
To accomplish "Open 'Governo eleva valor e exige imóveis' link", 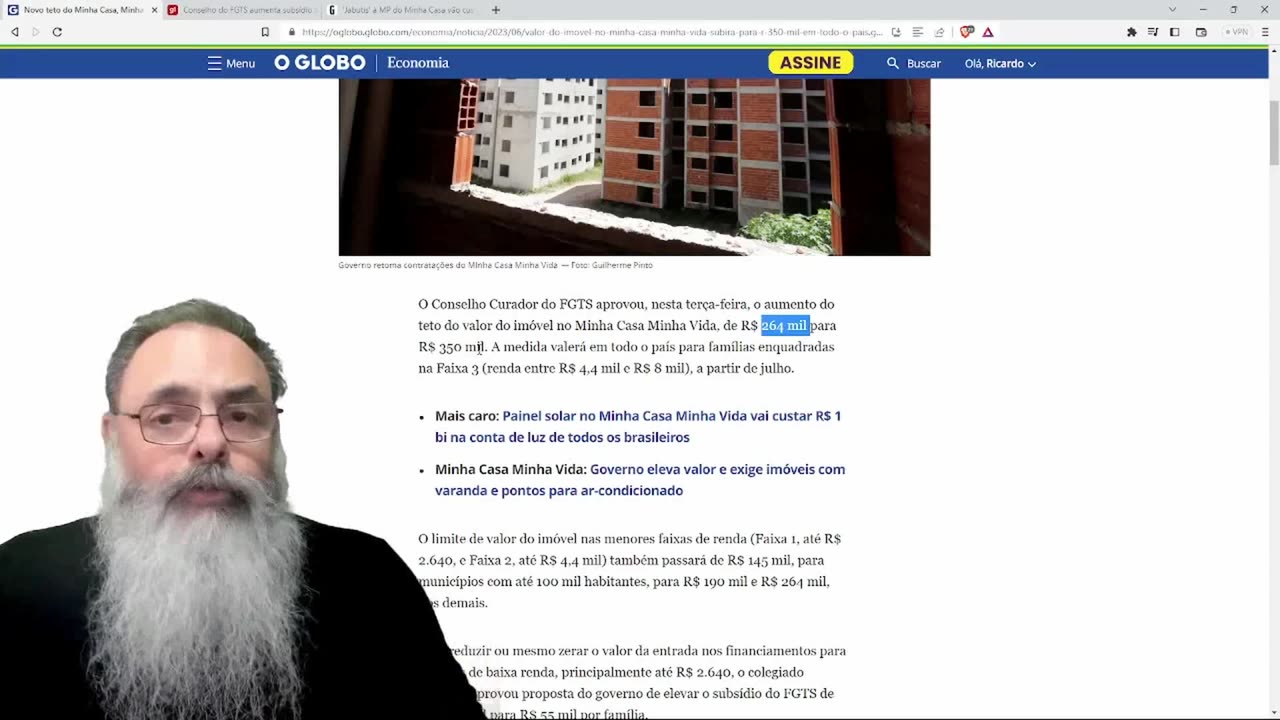I will (640, 480).
